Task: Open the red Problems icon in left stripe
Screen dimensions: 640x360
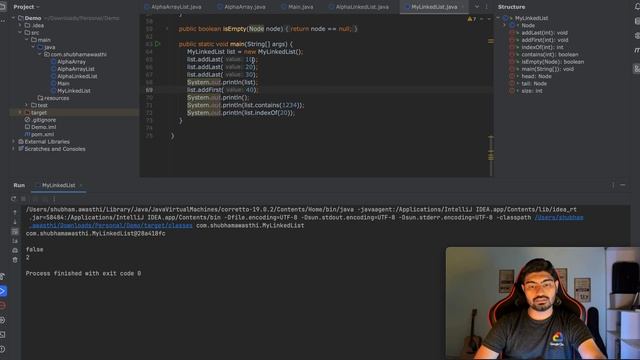Action: pos(2,305)
